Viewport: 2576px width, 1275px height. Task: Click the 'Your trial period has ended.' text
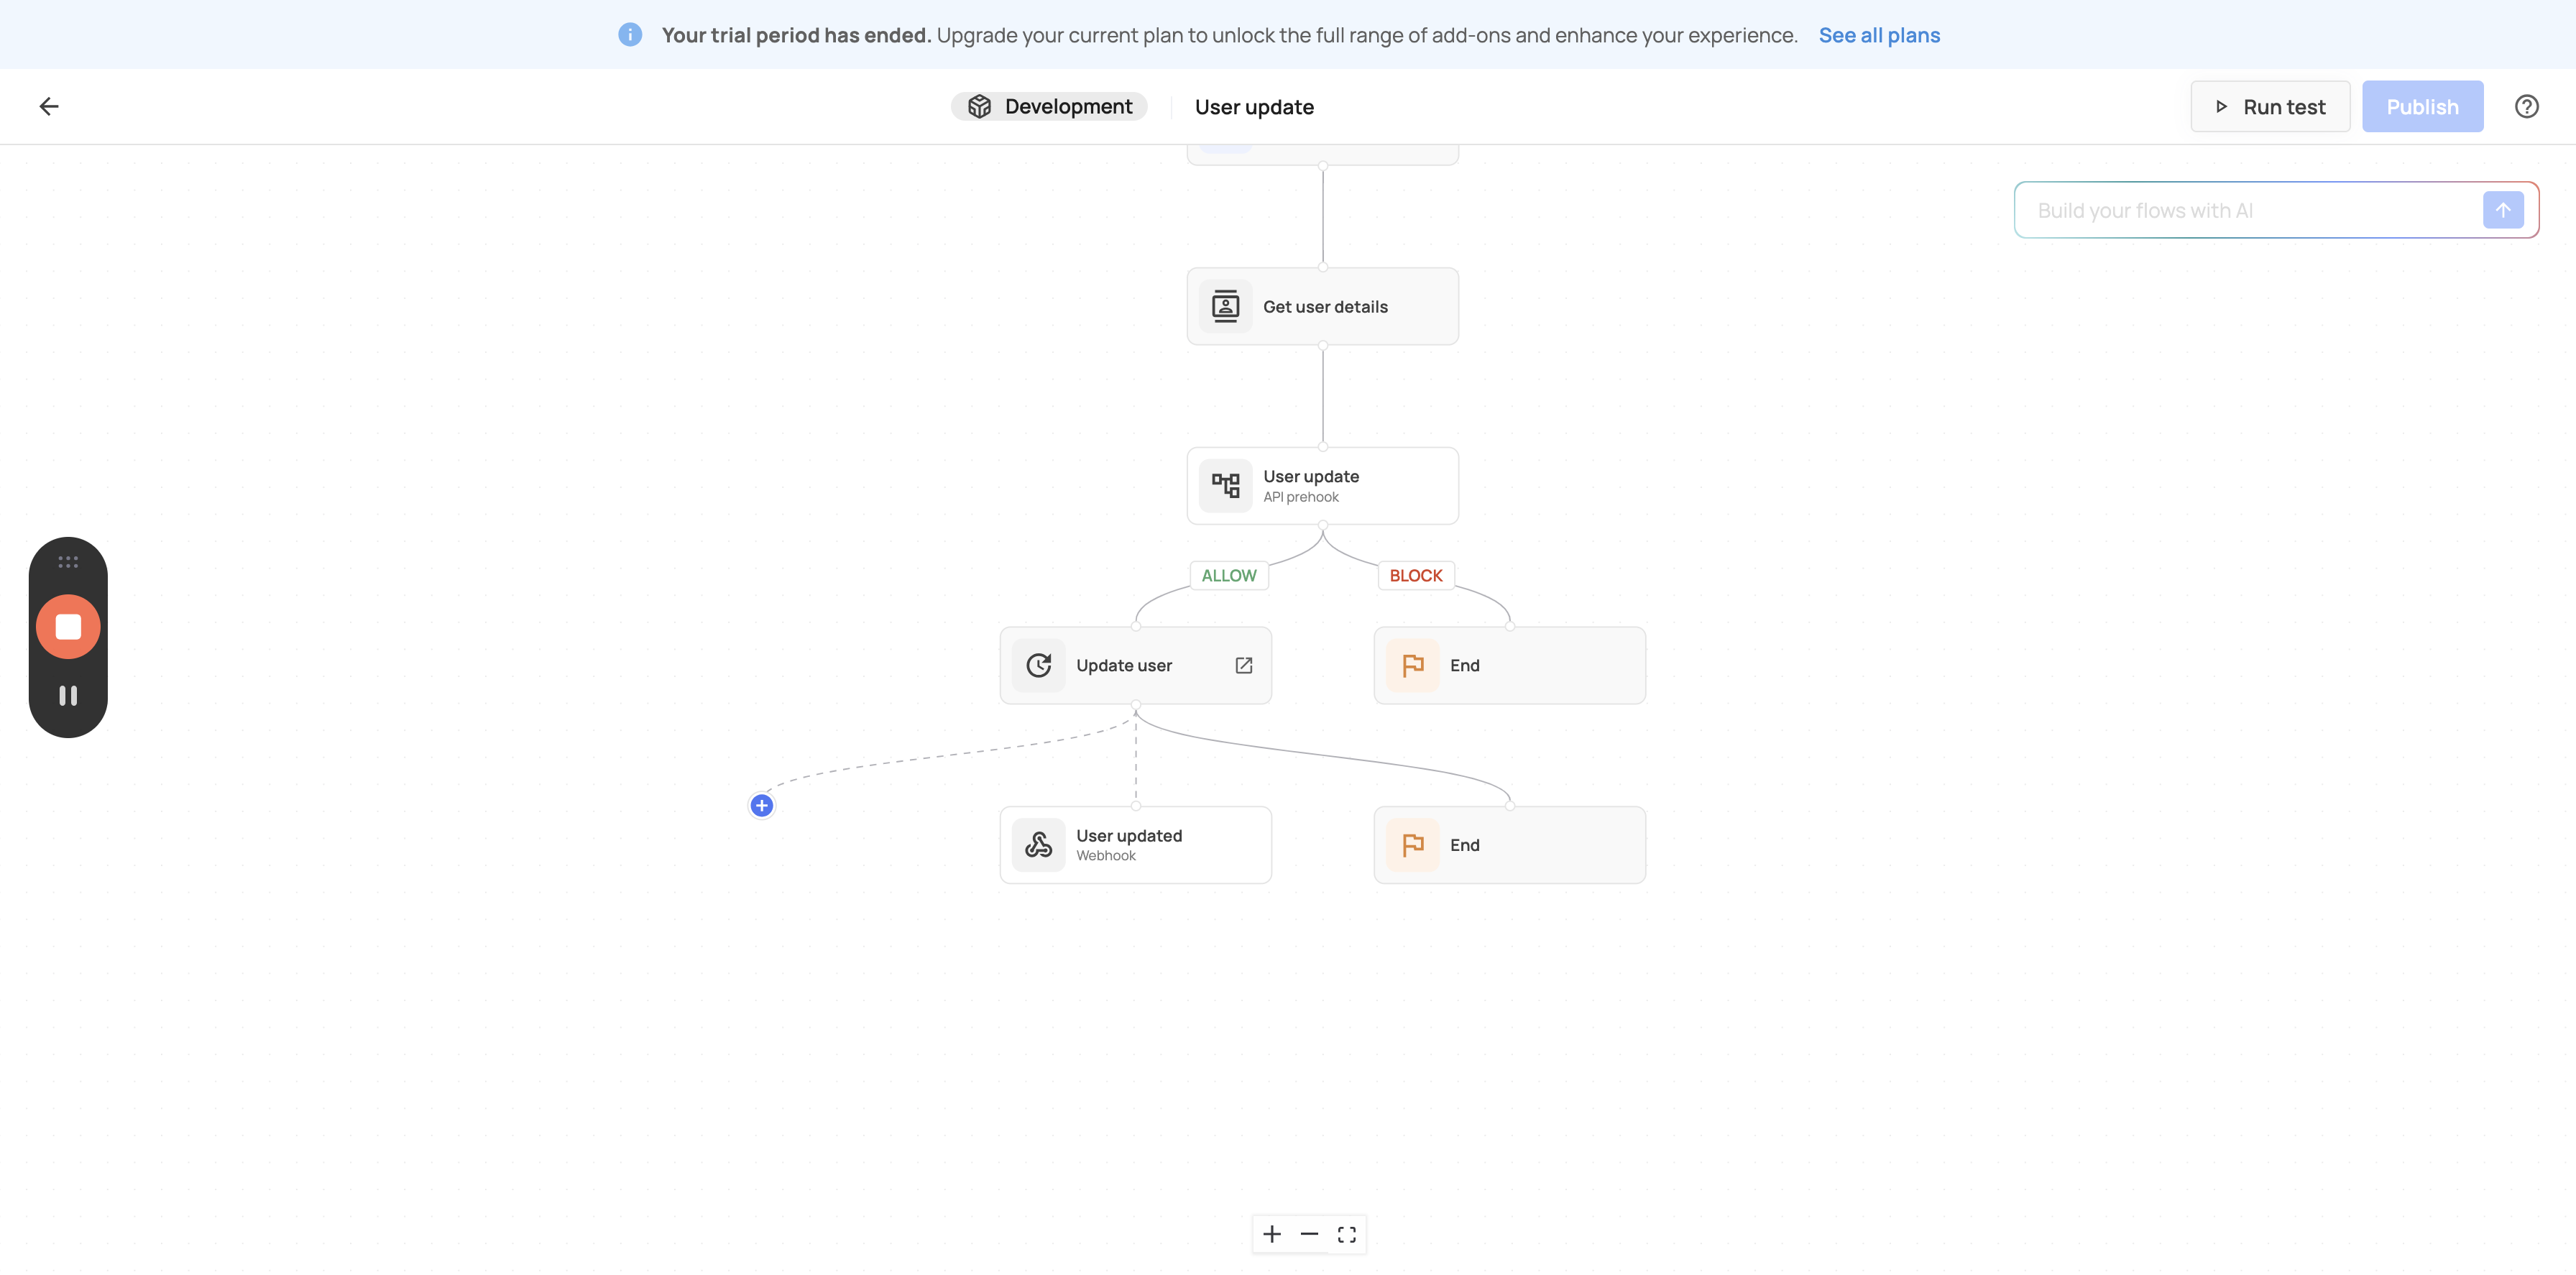click(x=796, y=35)
